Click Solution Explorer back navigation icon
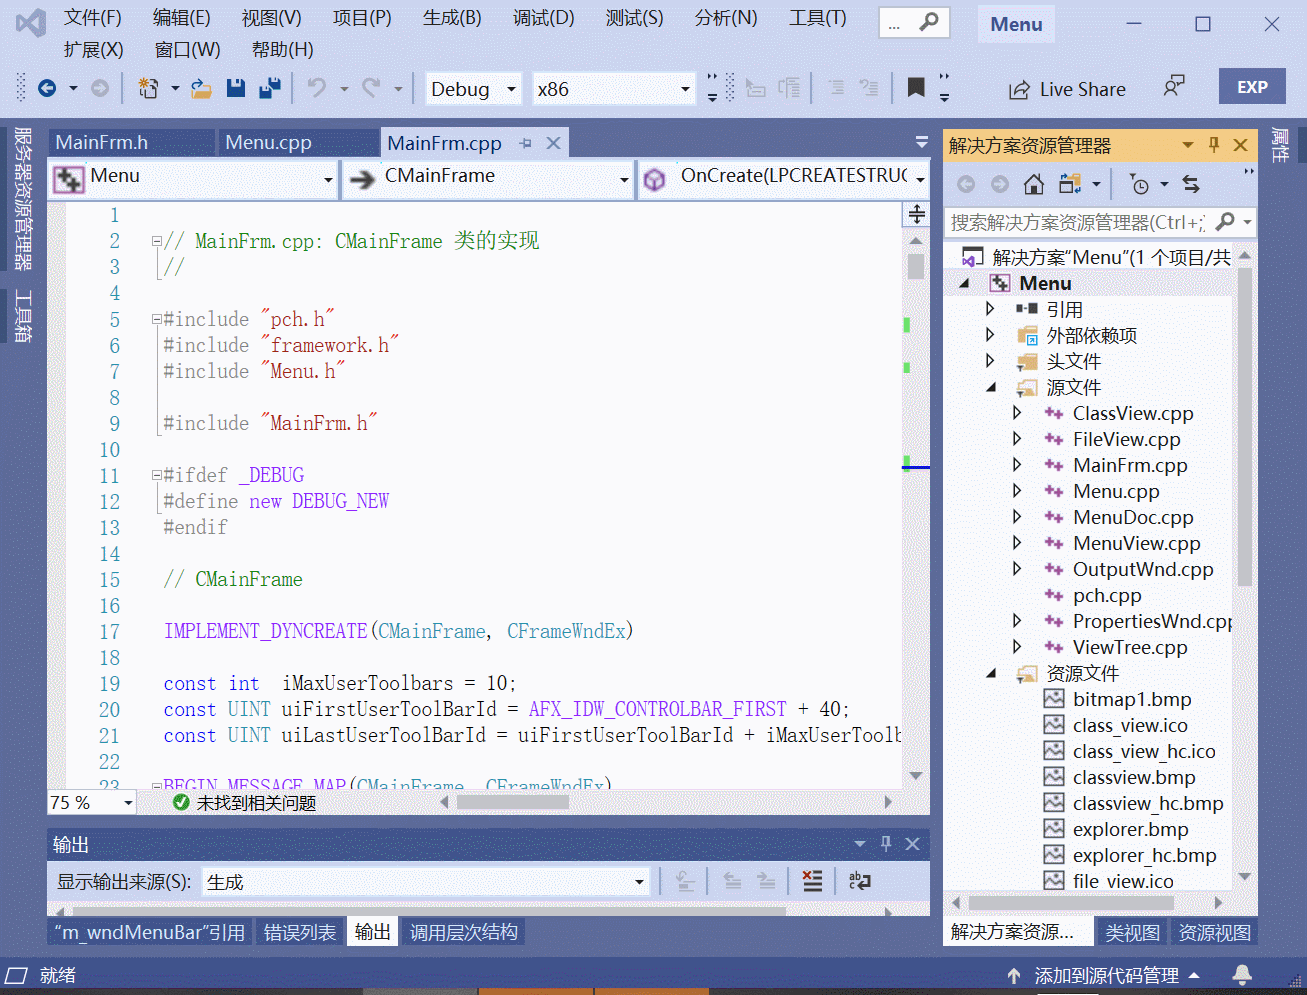Image resolution: width=1307 pixels, height=995 pixels. (966, 184)
